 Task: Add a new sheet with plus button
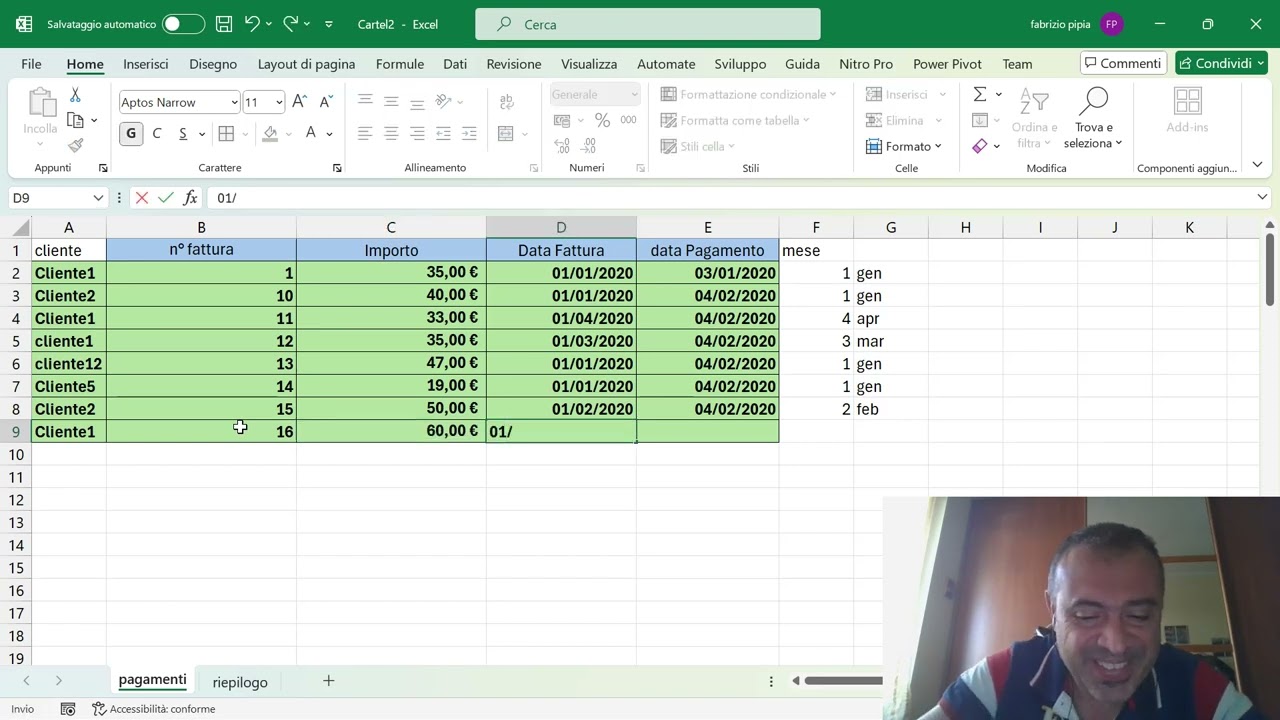click(x=328, y=681)
